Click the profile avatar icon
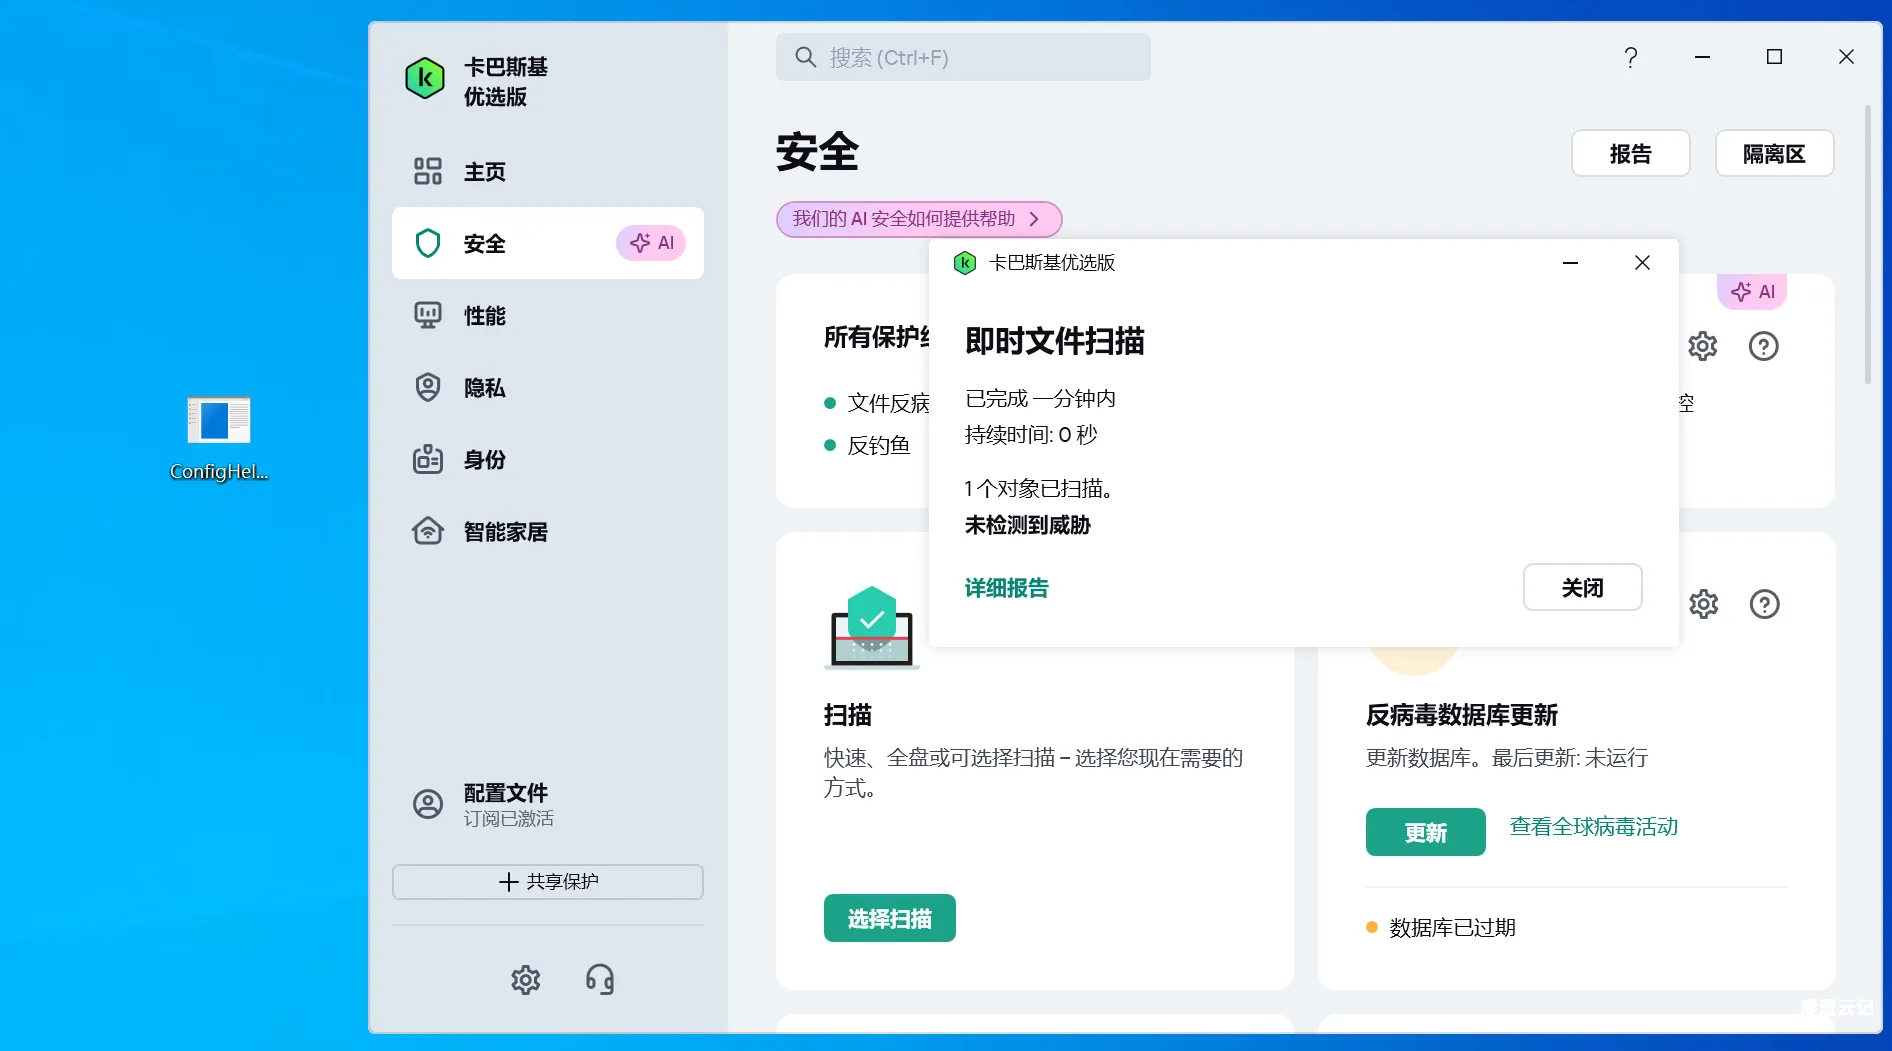 click(428, 804)
